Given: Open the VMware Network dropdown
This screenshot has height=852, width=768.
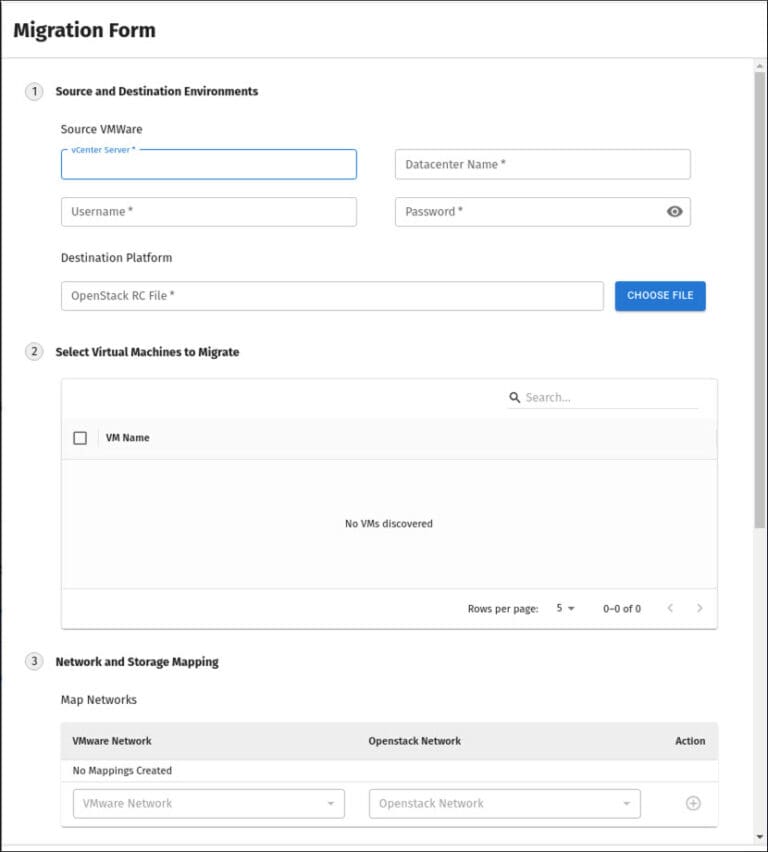Looking at the screenshot, I should click(x=208, y=803).
